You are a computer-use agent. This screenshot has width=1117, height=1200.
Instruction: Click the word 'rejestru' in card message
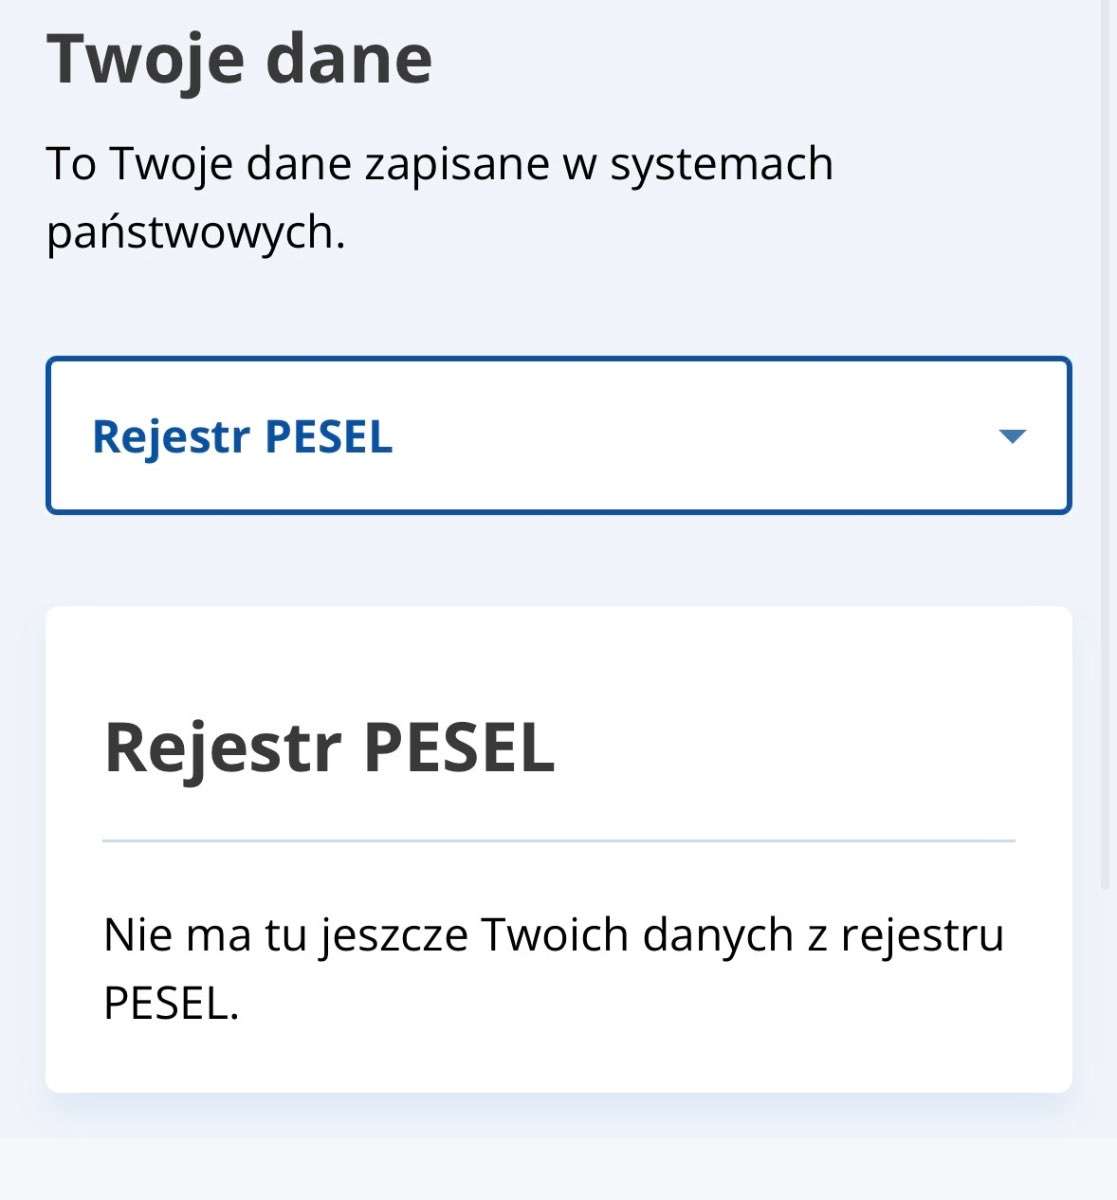[x=921, y=937]
